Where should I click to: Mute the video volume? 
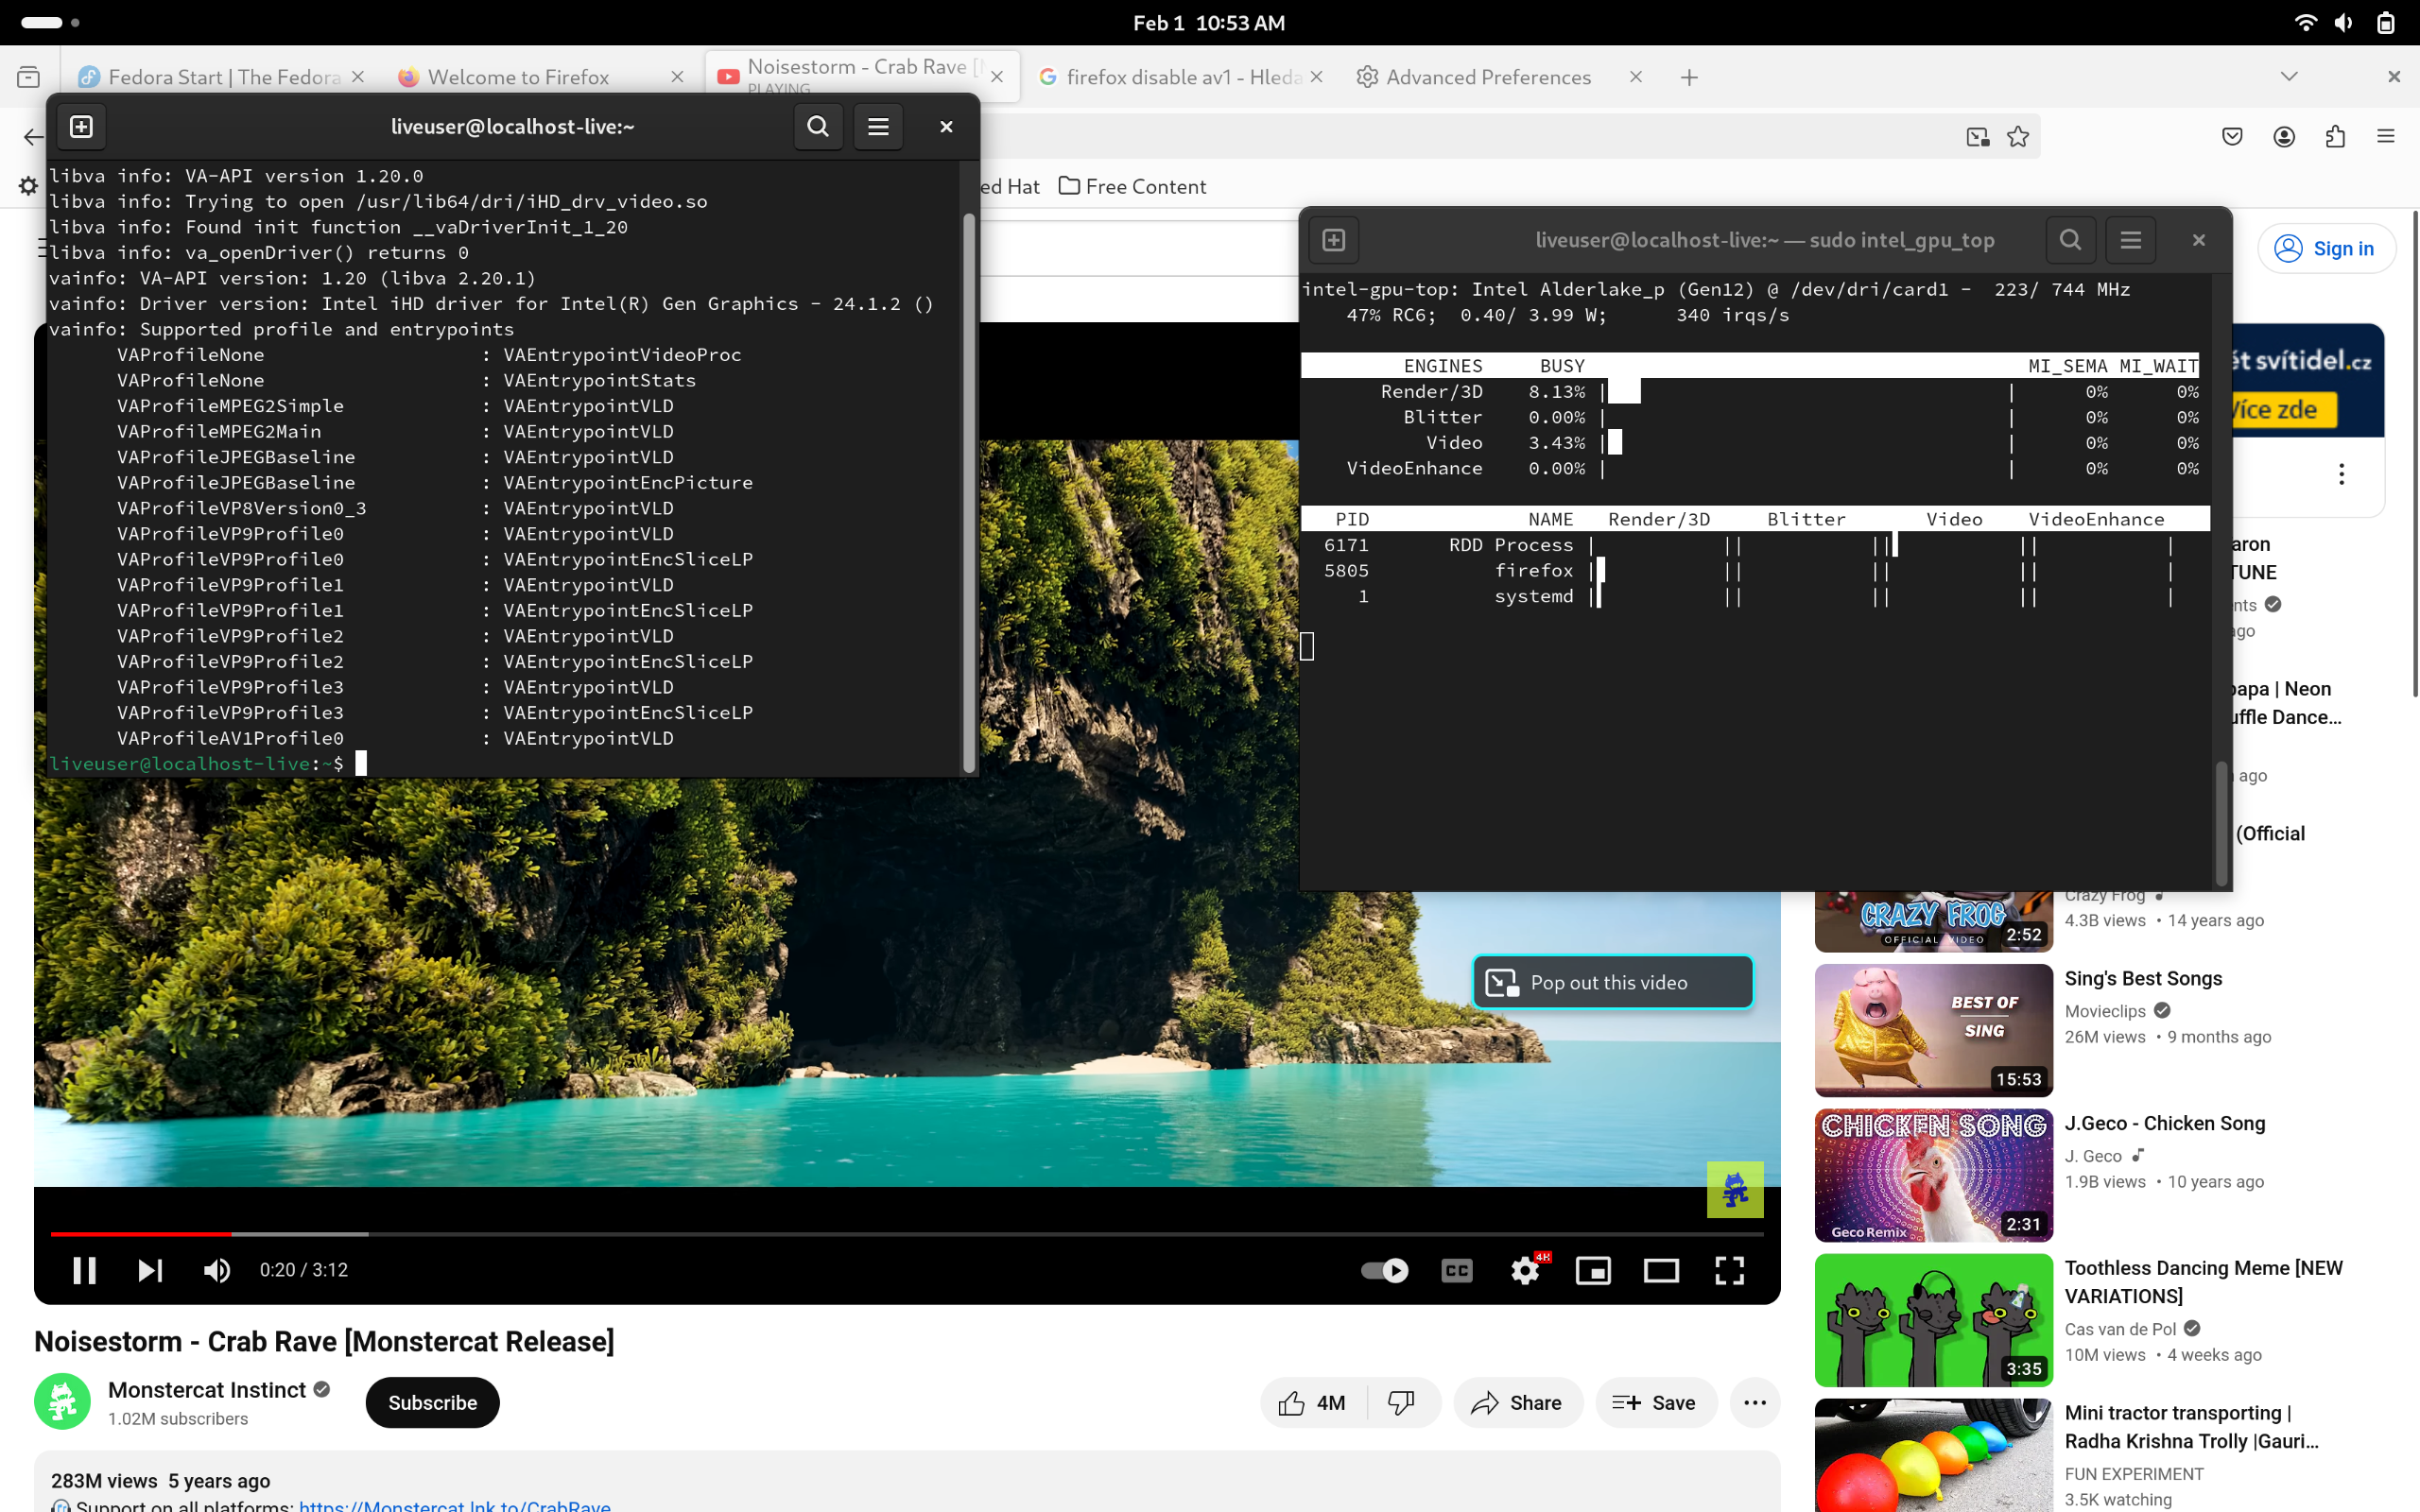(217, 1270)
